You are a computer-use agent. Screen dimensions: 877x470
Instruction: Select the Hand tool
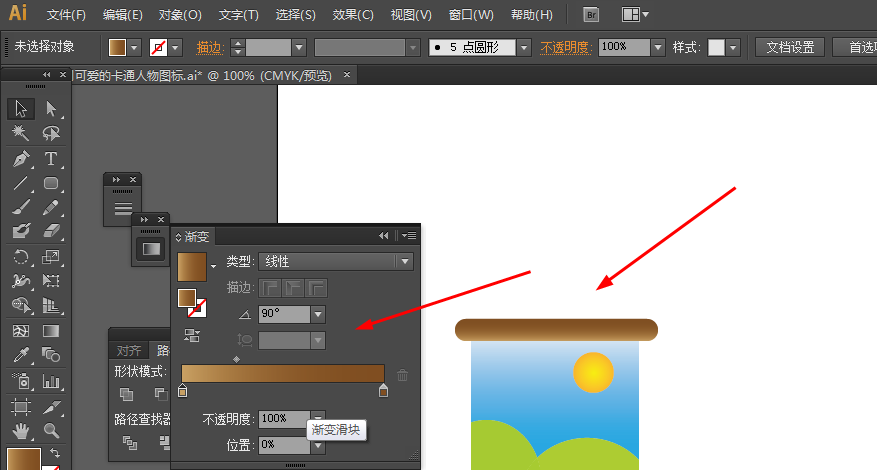(21, 431)
